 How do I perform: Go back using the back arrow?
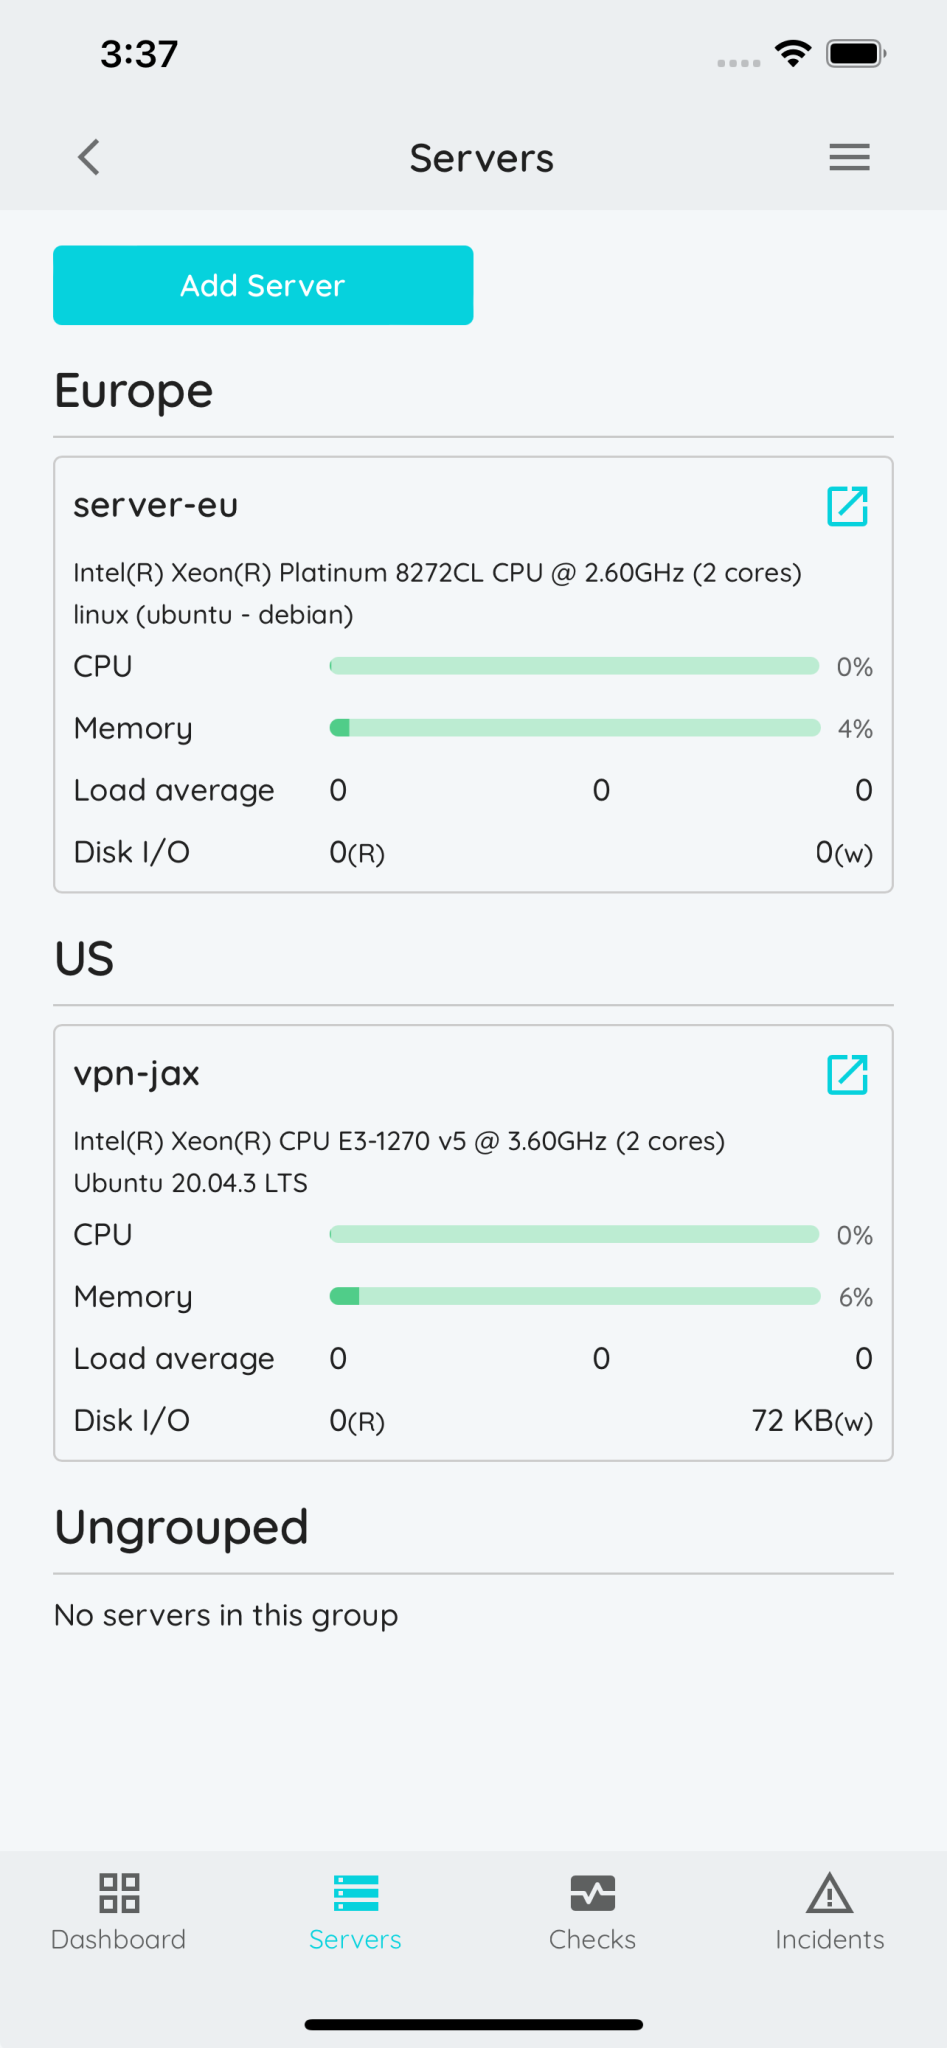click(x=88, y=157)
